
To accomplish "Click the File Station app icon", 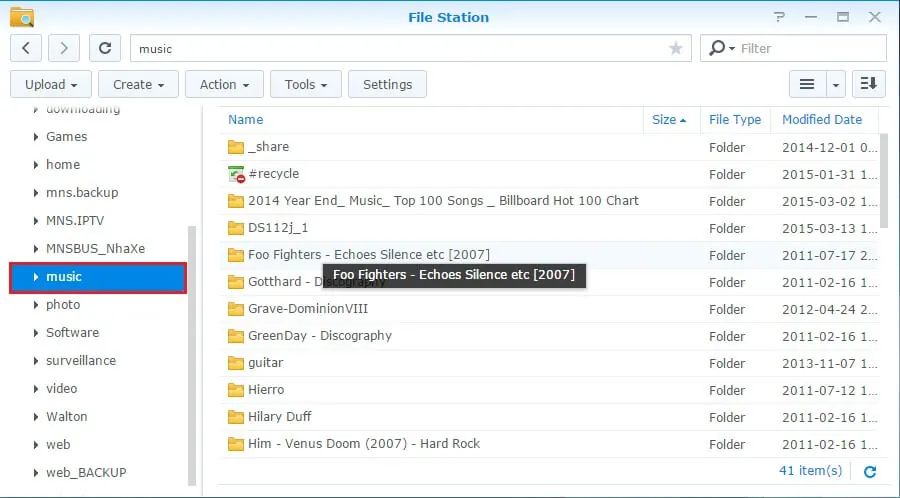I will click(x=22, y=17).
